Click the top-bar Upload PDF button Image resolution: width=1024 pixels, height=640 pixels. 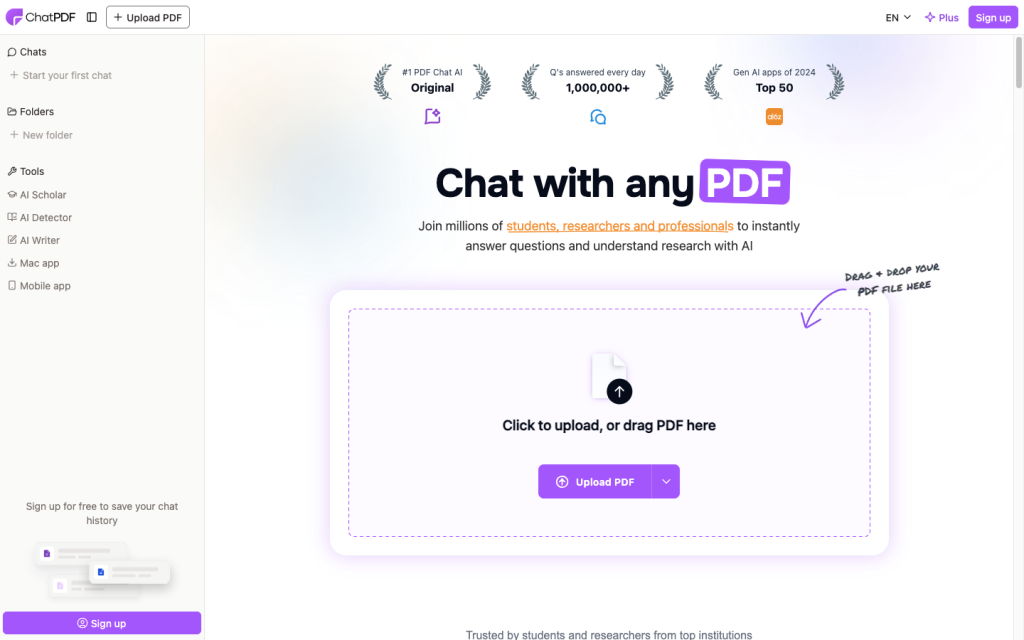coord(148,18)
